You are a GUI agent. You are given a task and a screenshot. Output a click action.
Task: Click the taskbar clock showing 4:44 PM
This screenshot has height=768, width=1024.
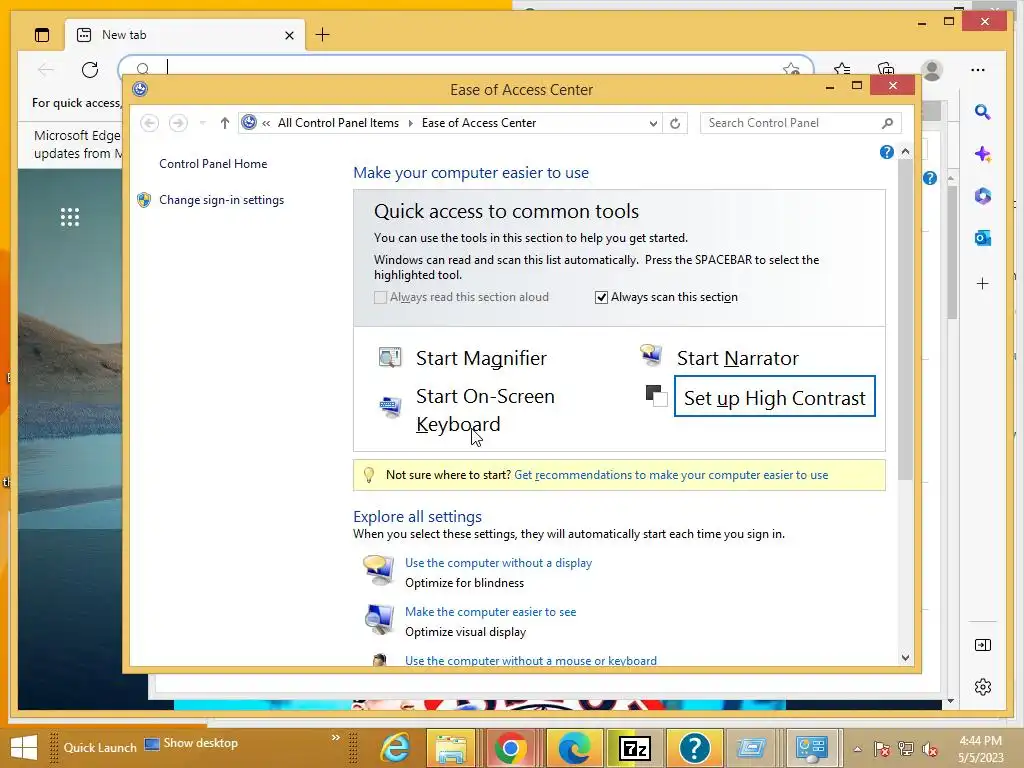click(x=981, y=749)
